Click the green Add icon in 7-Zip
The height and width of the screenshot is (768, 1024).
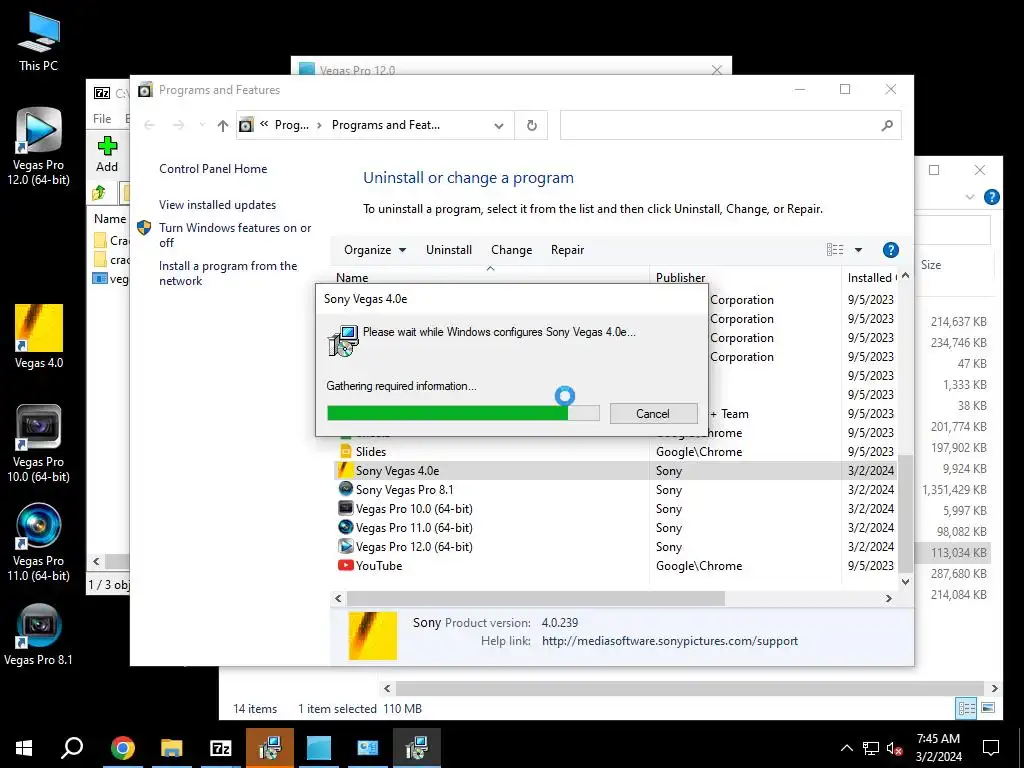coord(107,146)
